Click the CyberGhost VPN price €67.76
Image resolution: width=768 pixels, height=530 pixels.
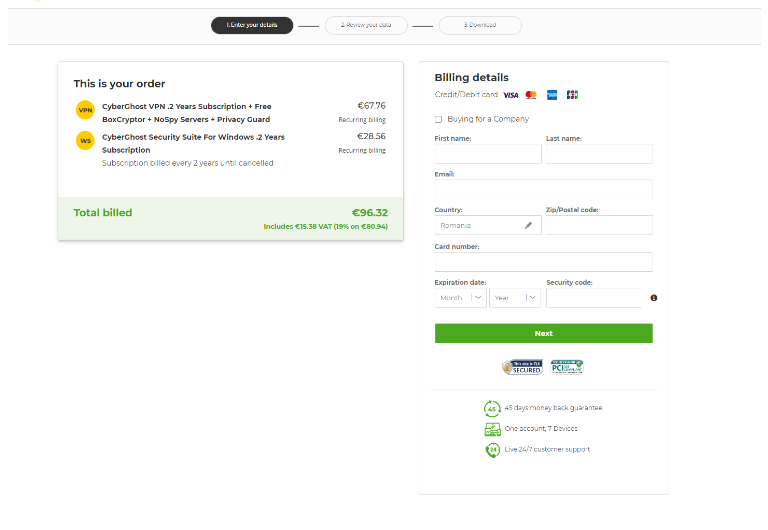coord(371,106)
